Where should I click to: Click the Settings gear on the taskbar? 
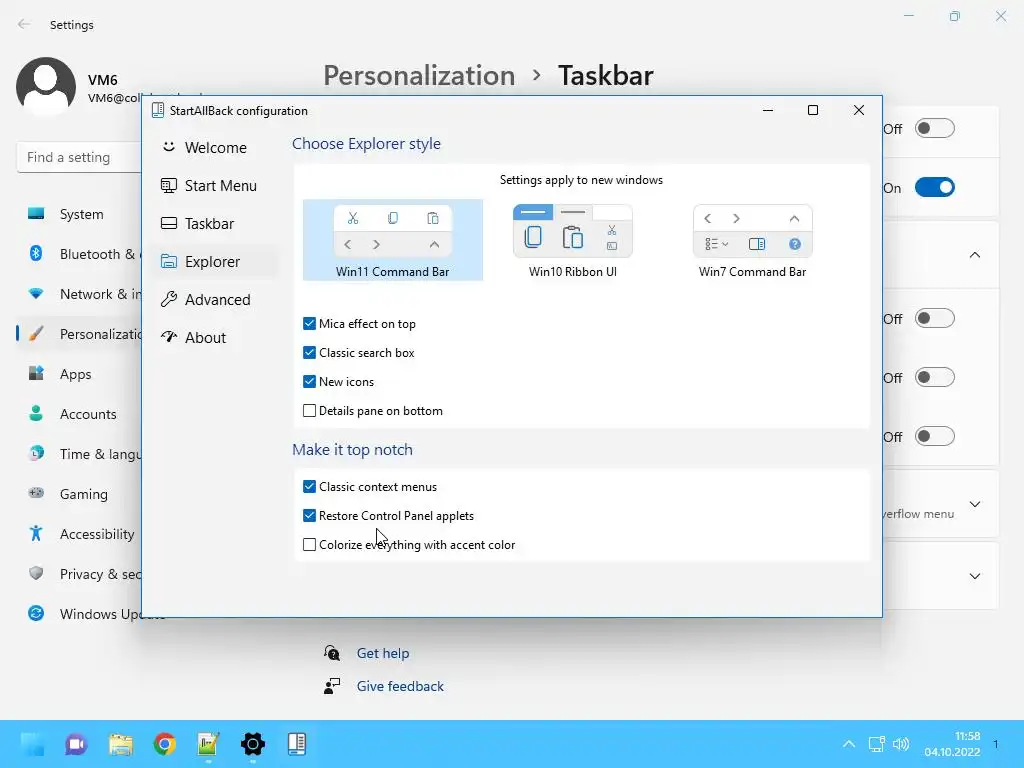point(253,744)
